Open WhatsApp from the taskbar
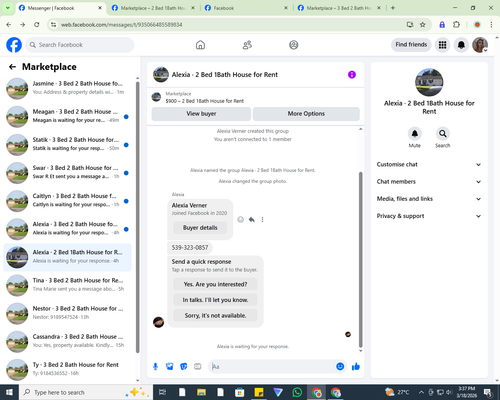This screenshot has width=500, height=400. tap(297, 392)
